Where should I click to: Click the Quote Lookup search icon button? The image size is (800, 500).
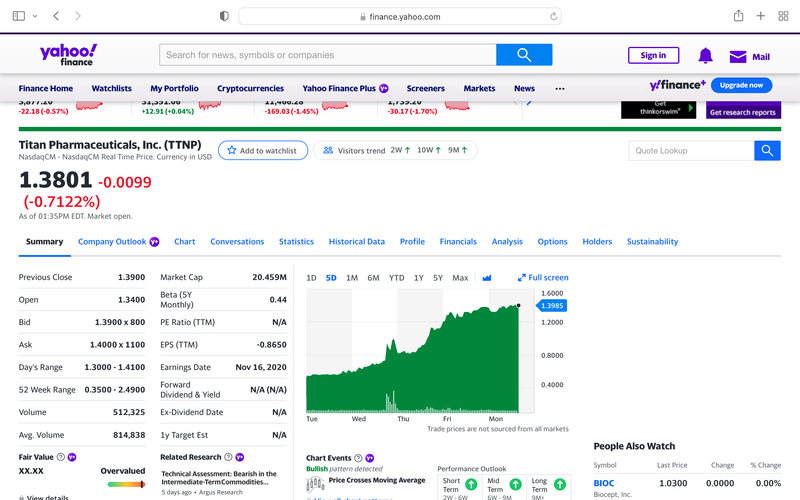pos(767,151)
